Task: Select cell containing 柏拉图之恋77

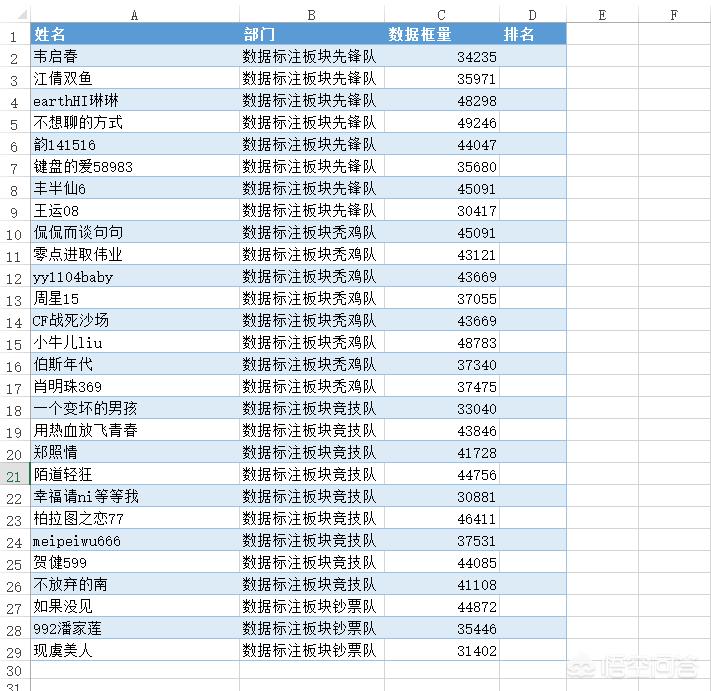Action: (135, 518)
